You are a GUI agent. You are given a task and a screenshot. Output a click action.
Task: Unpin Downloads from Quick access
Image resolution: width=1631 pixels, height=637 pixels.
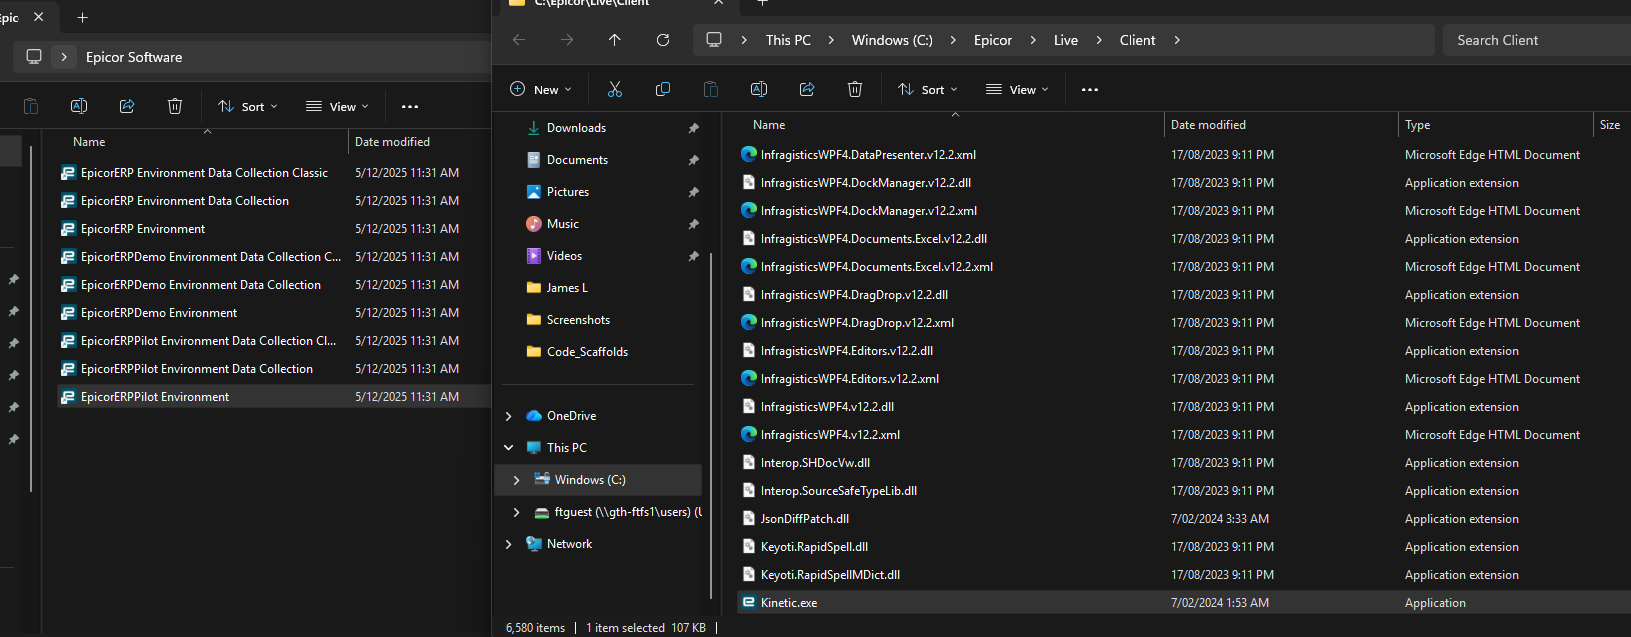(x=693, y=128)
